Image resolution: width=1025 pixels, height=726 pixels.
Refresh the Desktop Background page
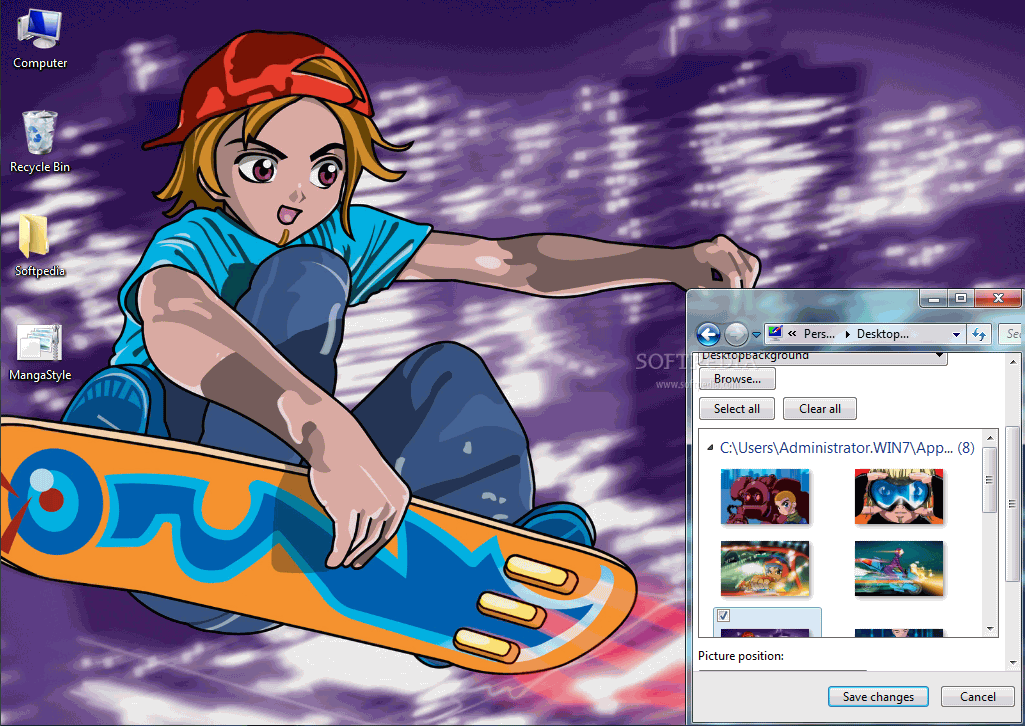(x=979, y=335)
